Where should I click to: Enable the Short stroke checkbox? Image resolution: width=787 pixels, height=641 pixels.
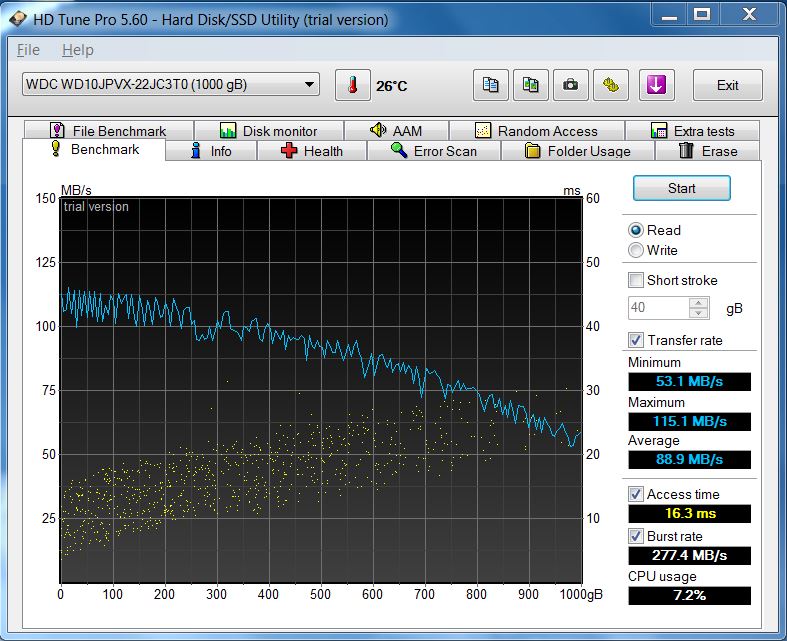[636, 280]
